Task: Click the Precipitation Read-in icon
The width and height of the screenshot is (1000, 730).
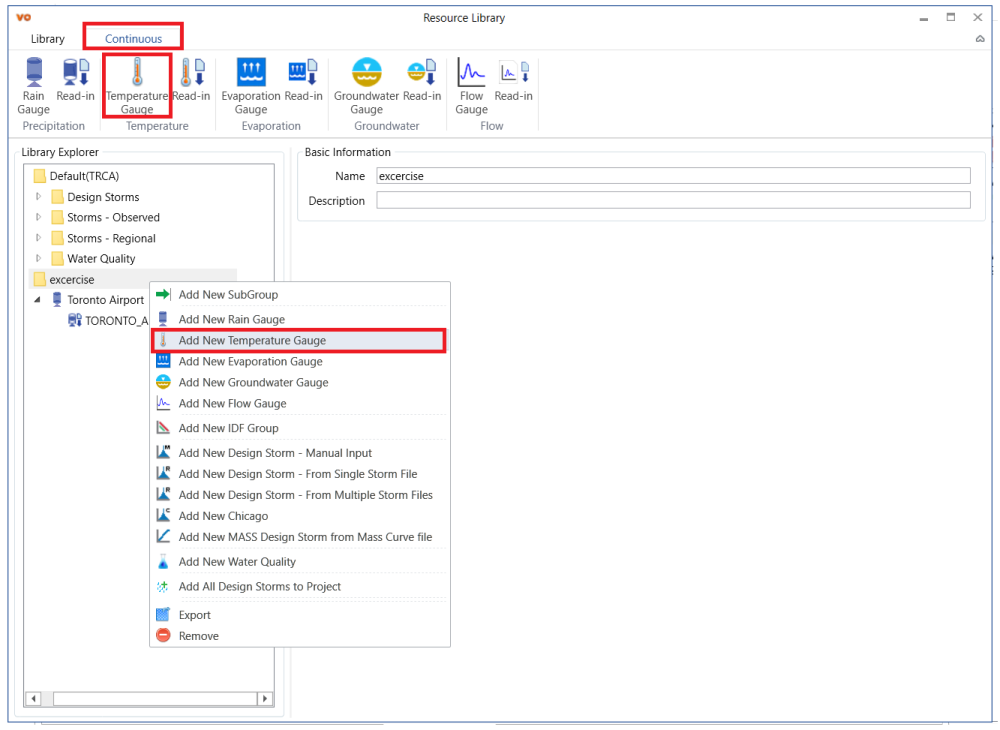Action: (76, 71)
